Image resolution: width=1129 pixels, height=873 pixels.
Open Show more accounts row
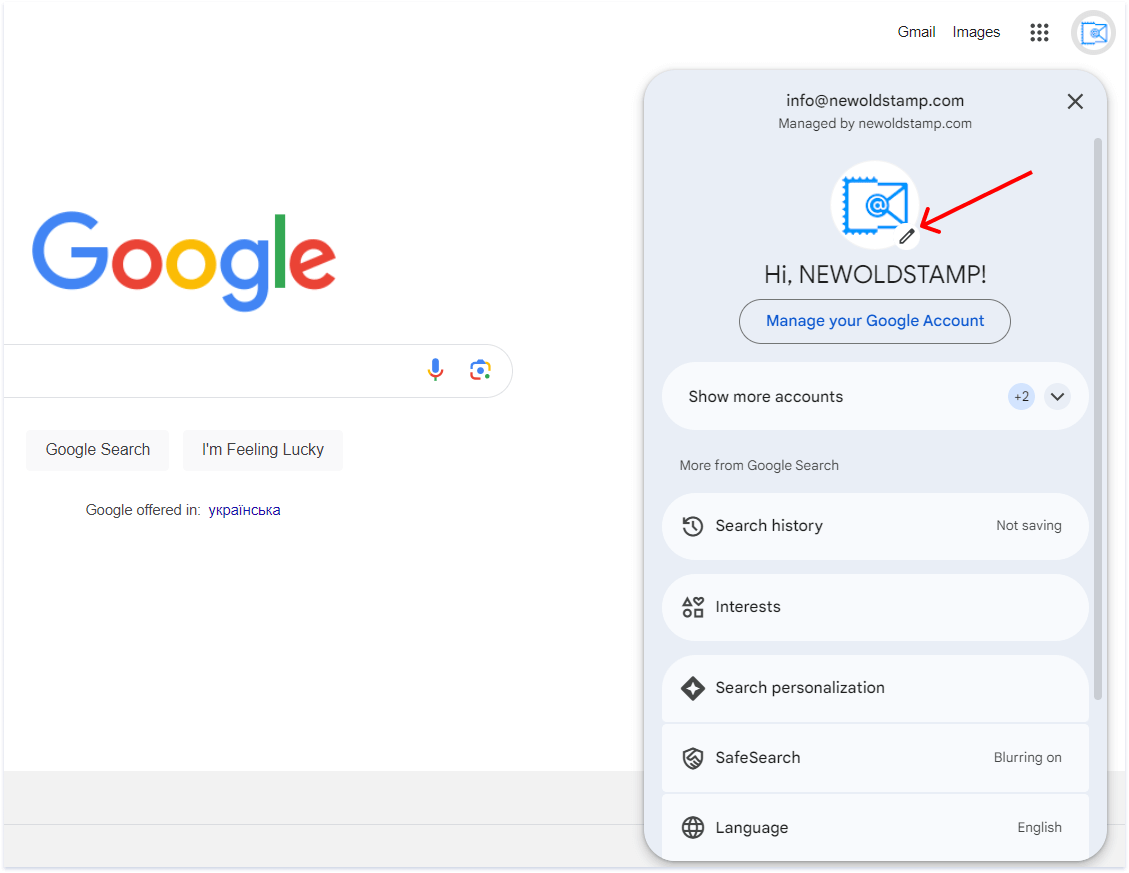(x=875, y=396)
